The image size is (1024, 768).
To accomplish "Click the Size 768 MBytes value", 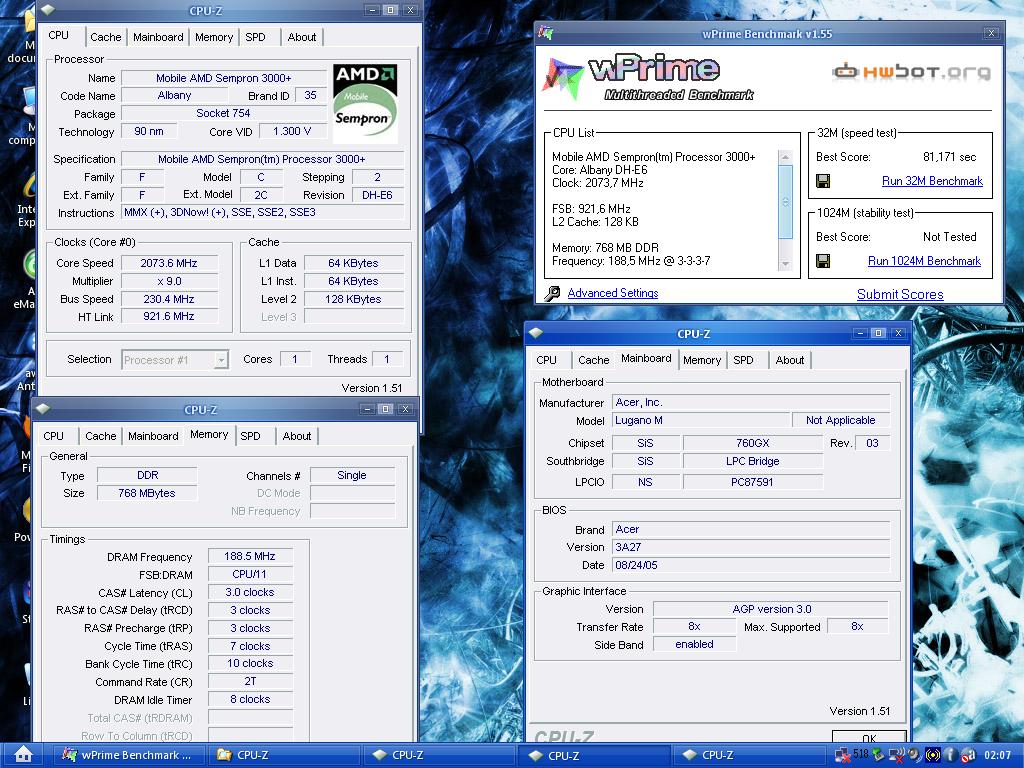I will pyautogui.click(x=147, y=493).
